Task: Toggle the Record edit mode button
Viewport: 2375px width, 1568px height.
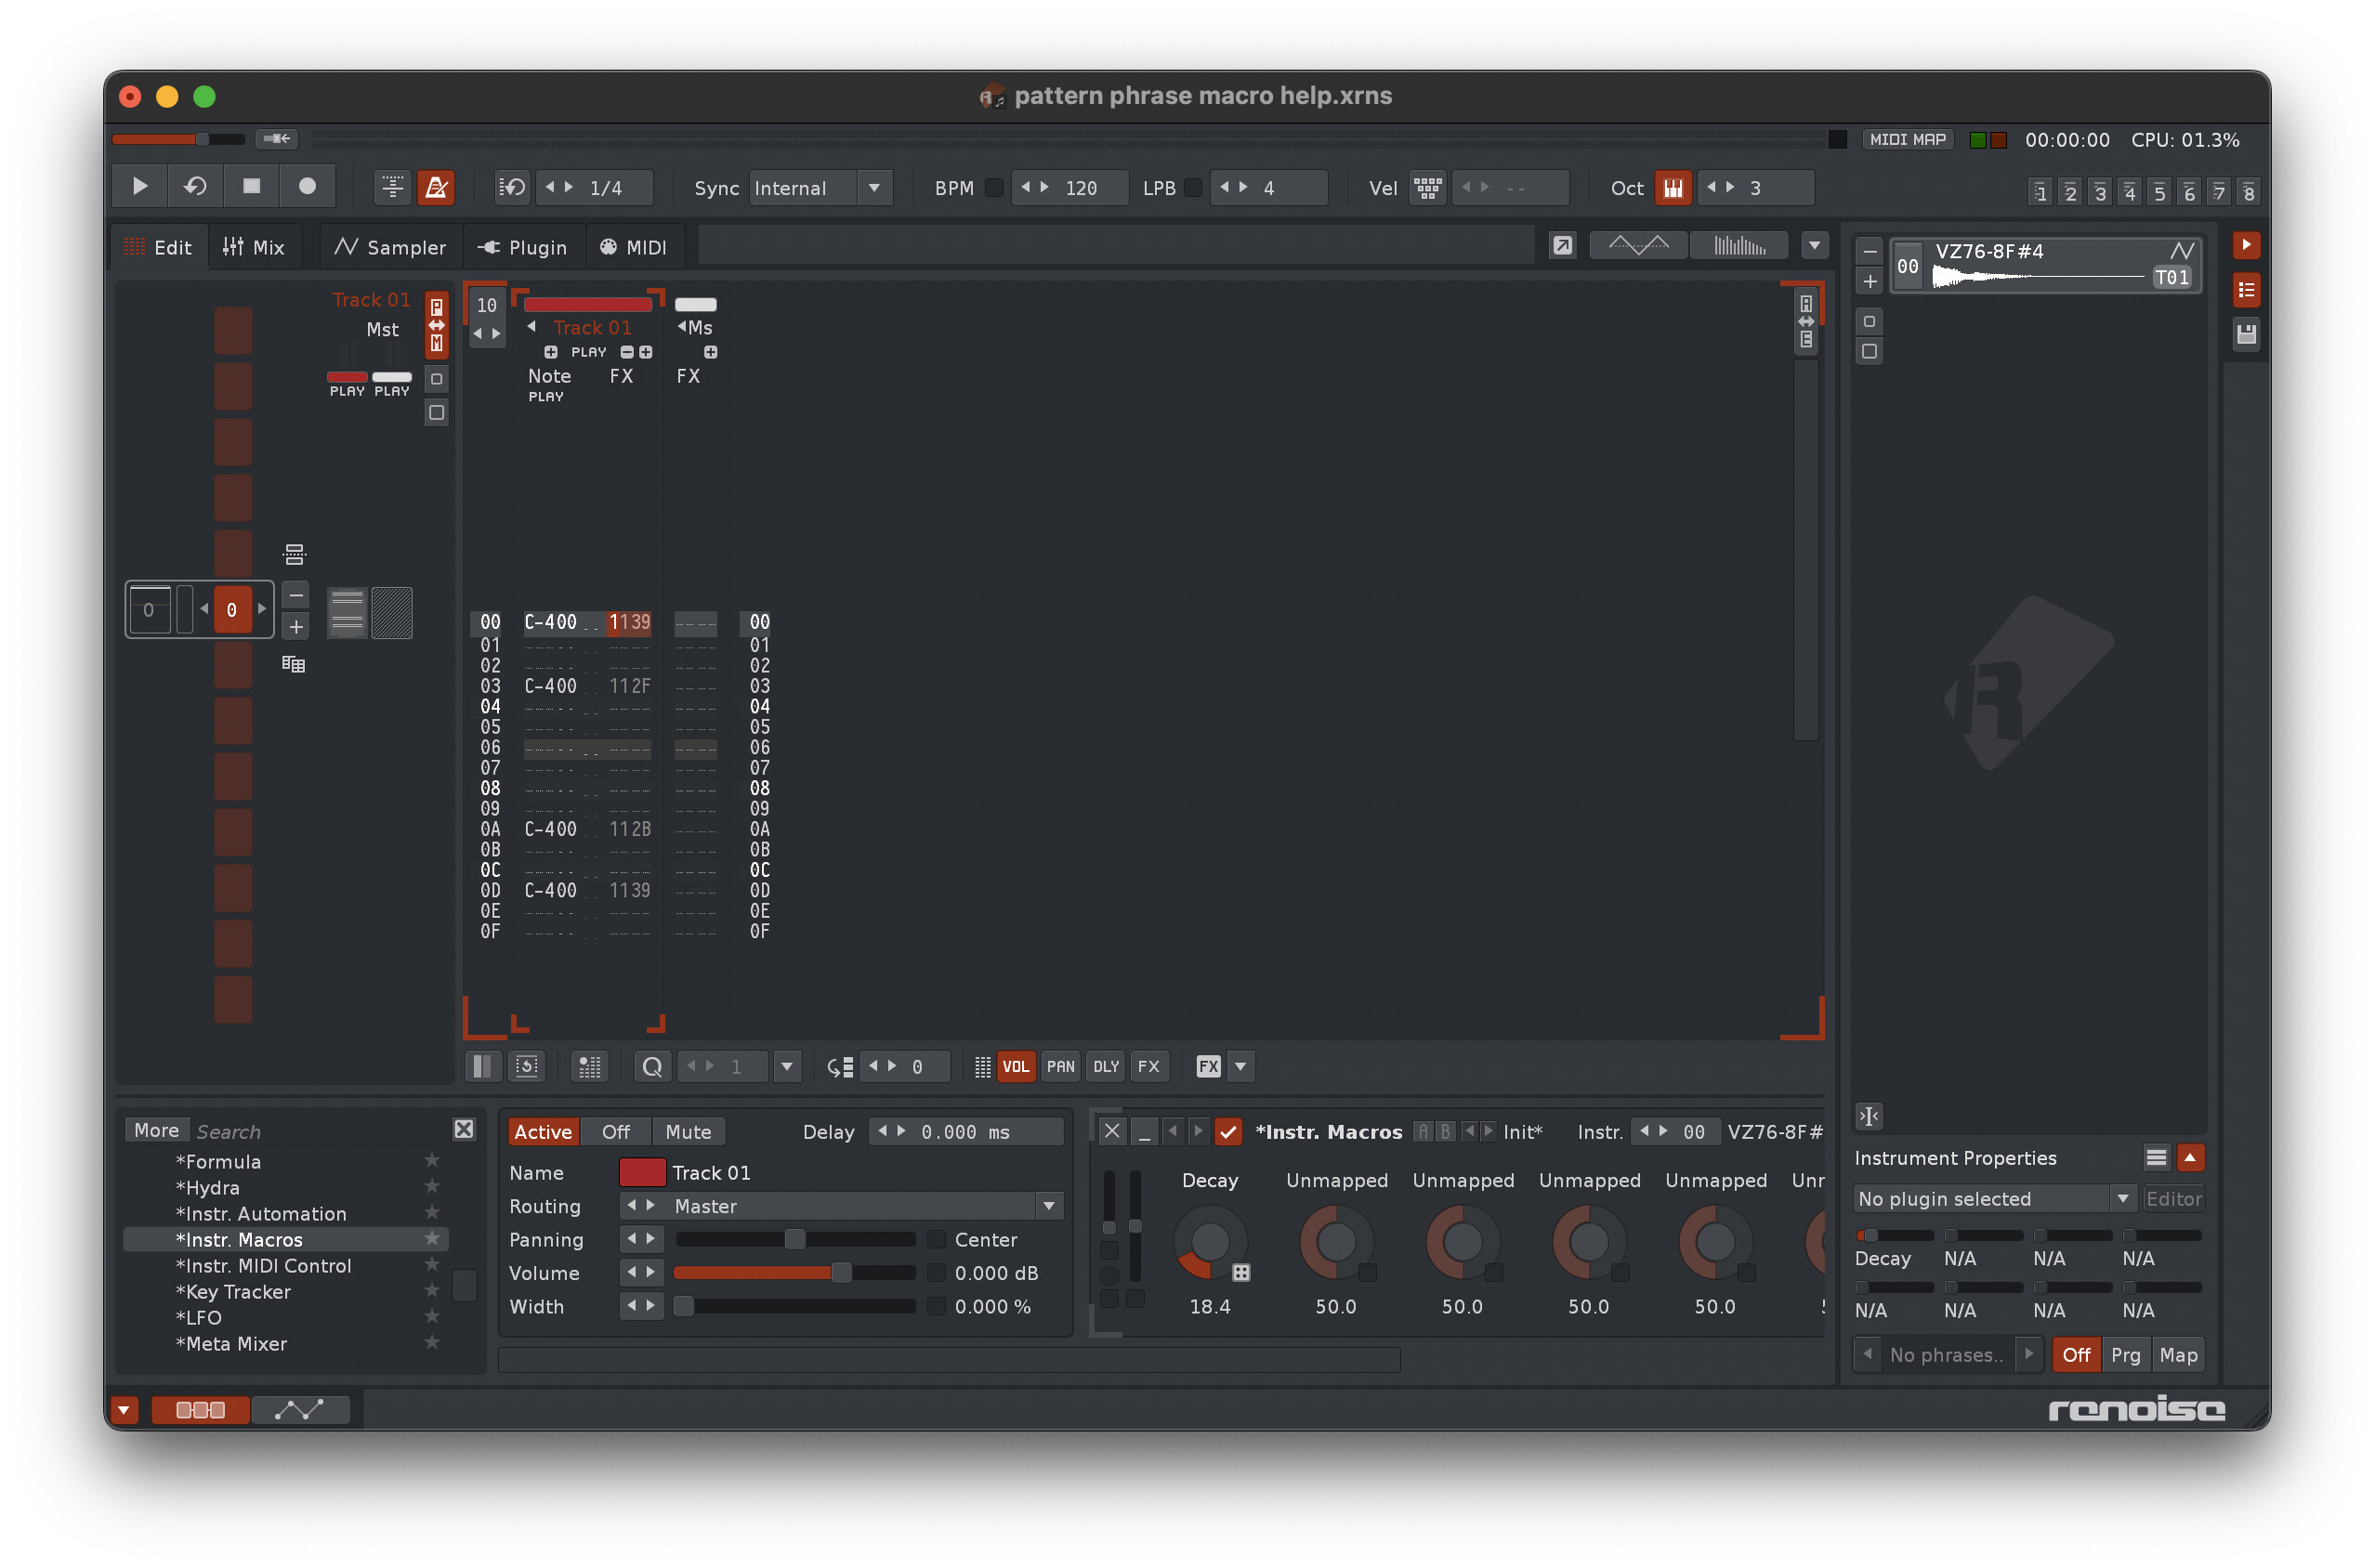Action: coord(307,187)
